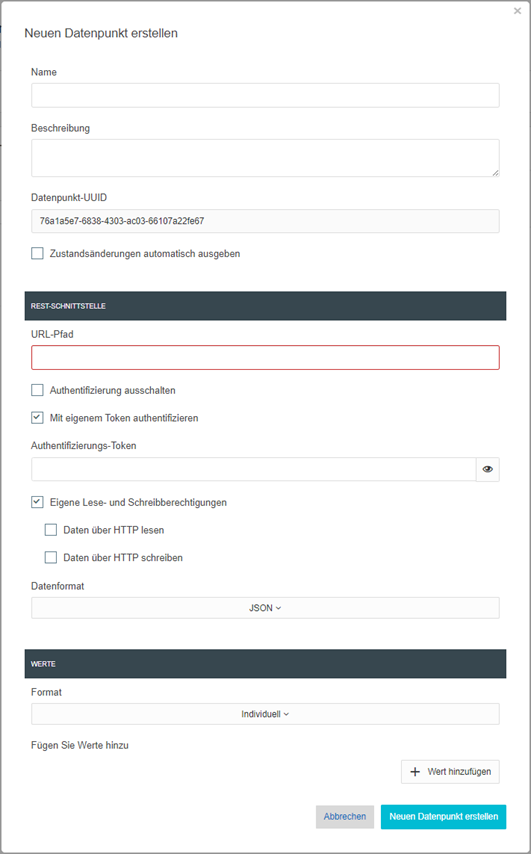
Task: Open the Format Individuell dropdown
Action: (x=265, y=714)
